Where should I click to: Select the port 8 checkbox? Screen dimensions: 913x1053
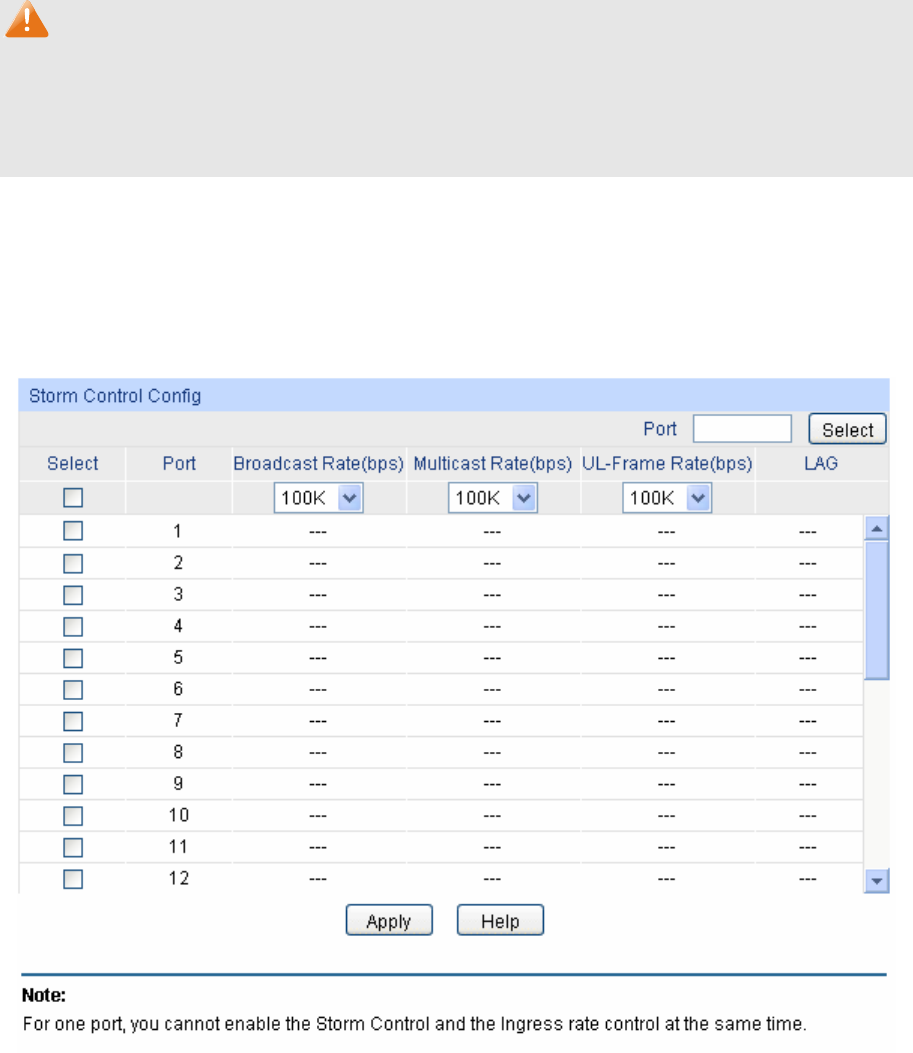(73, 752)
